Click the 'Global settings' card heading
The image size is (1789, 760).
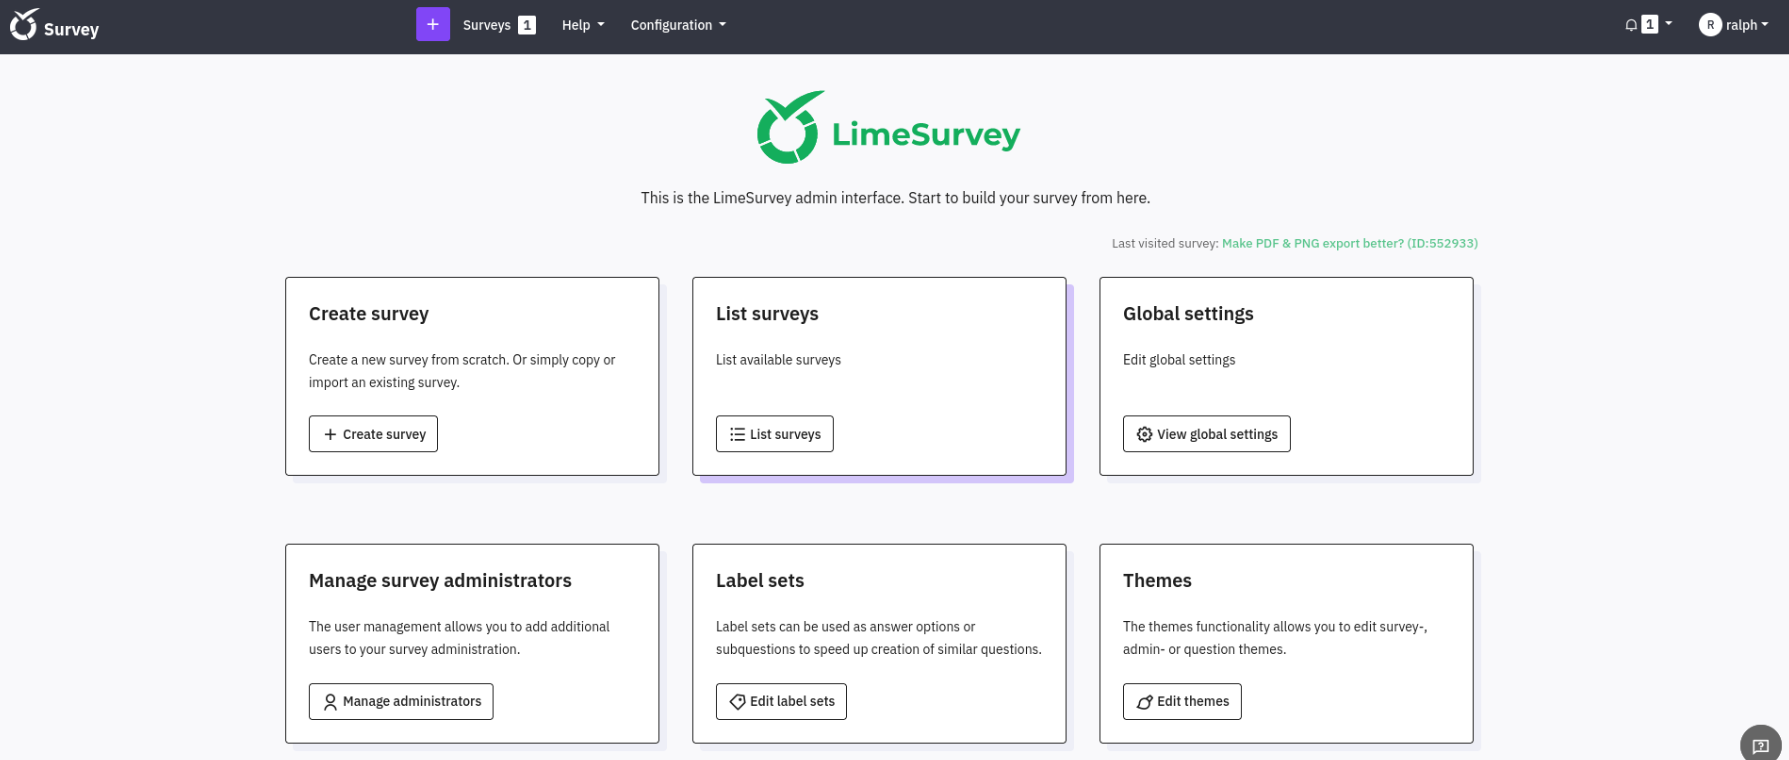tap(1188, 314)
